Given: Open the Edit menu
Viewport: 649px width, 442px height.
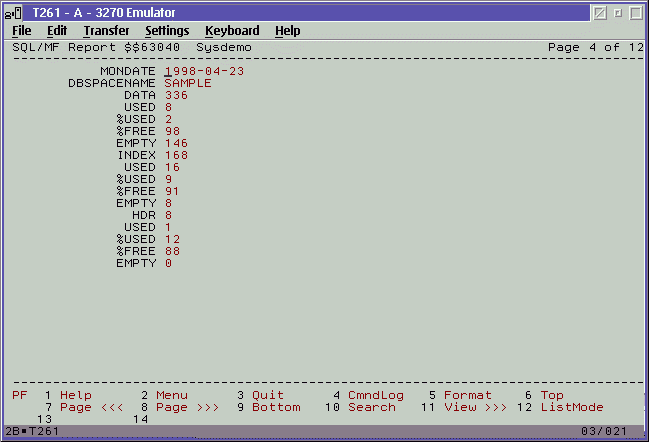Looking at the screenshot, I should point(57,31).
